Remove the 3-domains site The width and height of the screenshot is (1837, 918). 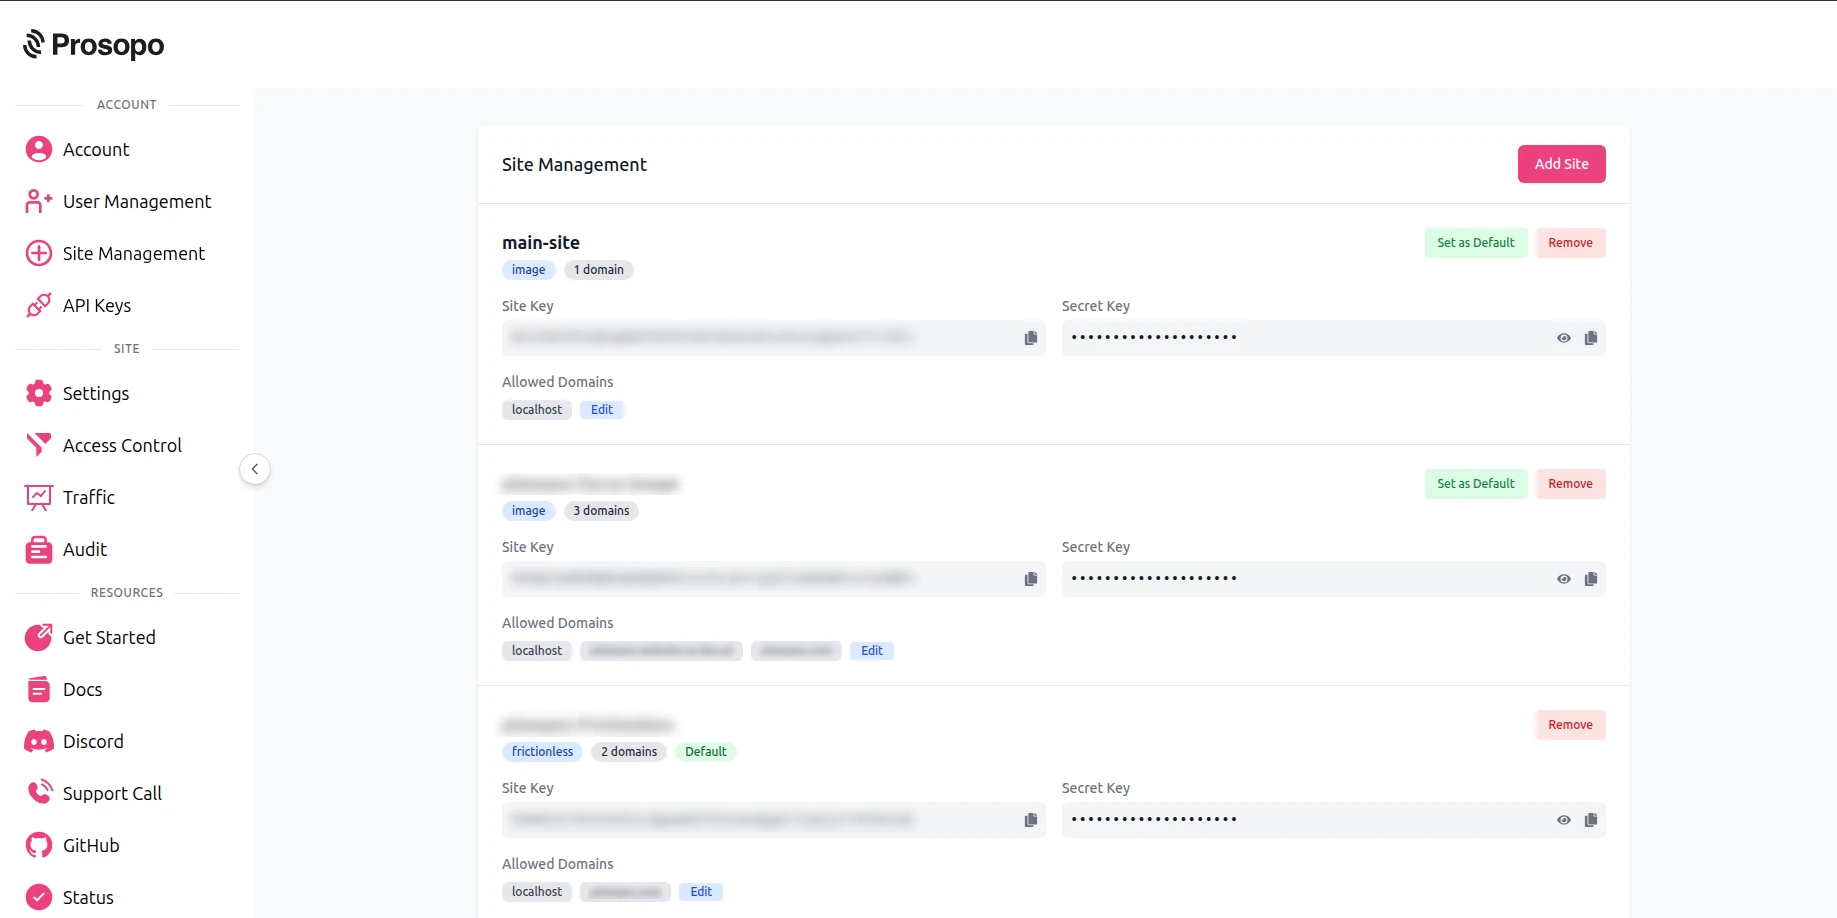1570,484
